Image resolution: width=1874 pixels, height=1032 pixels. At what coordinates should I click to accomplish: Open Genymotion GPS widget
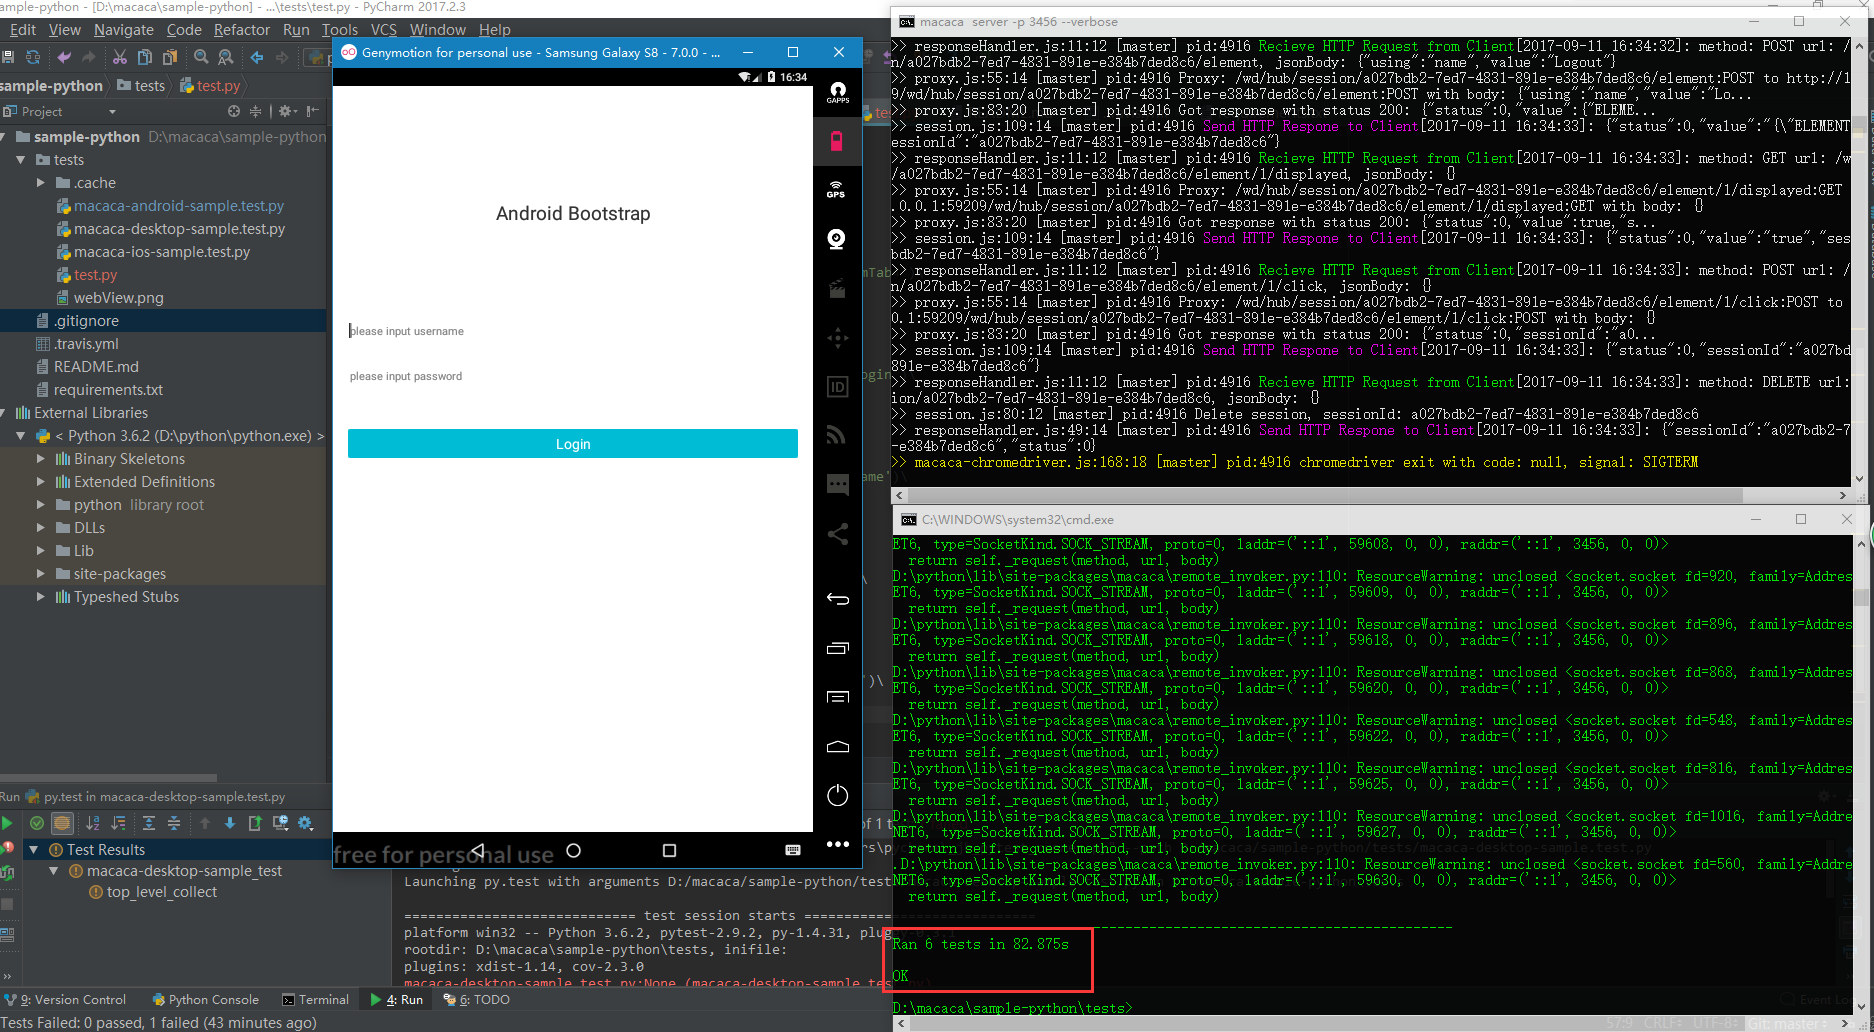tap(838, 189)
